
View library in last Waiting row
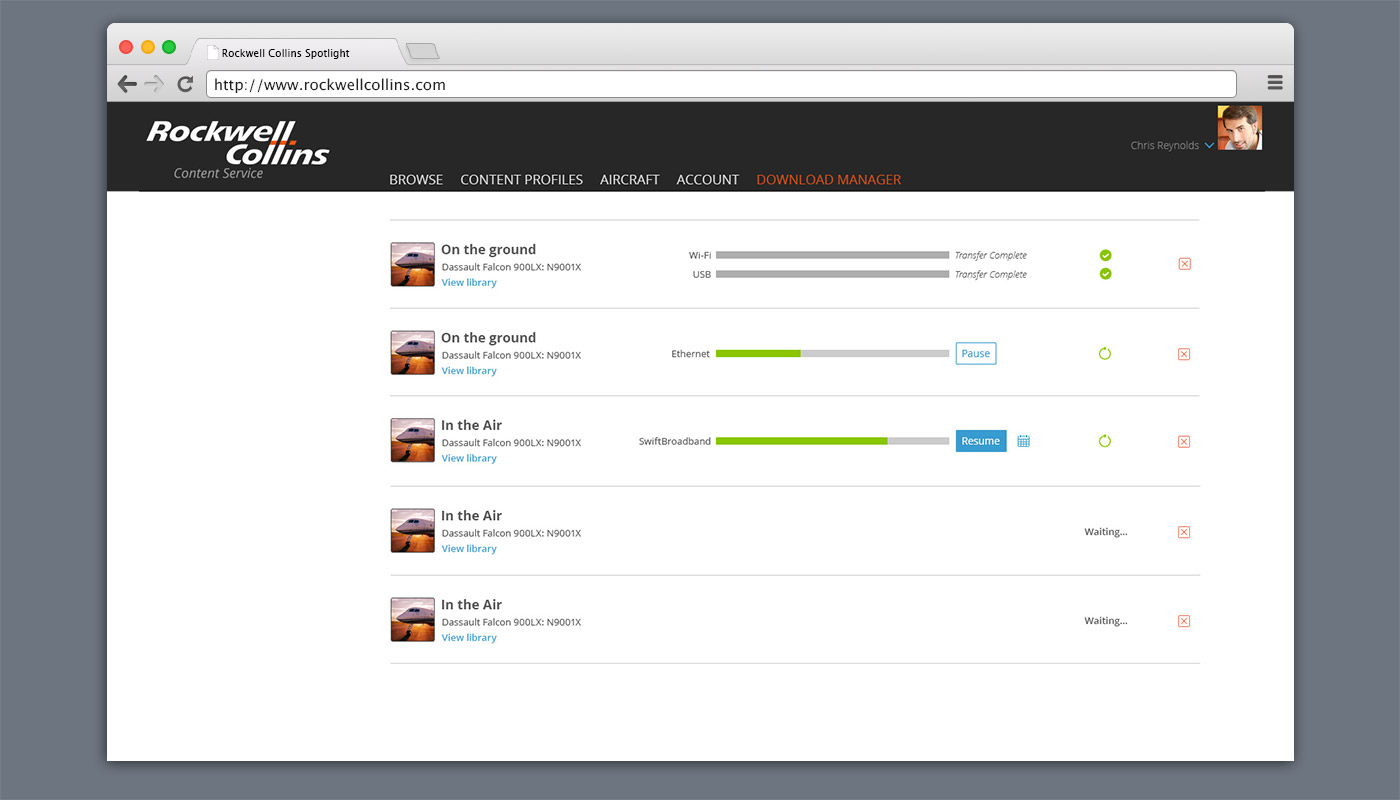469,638
